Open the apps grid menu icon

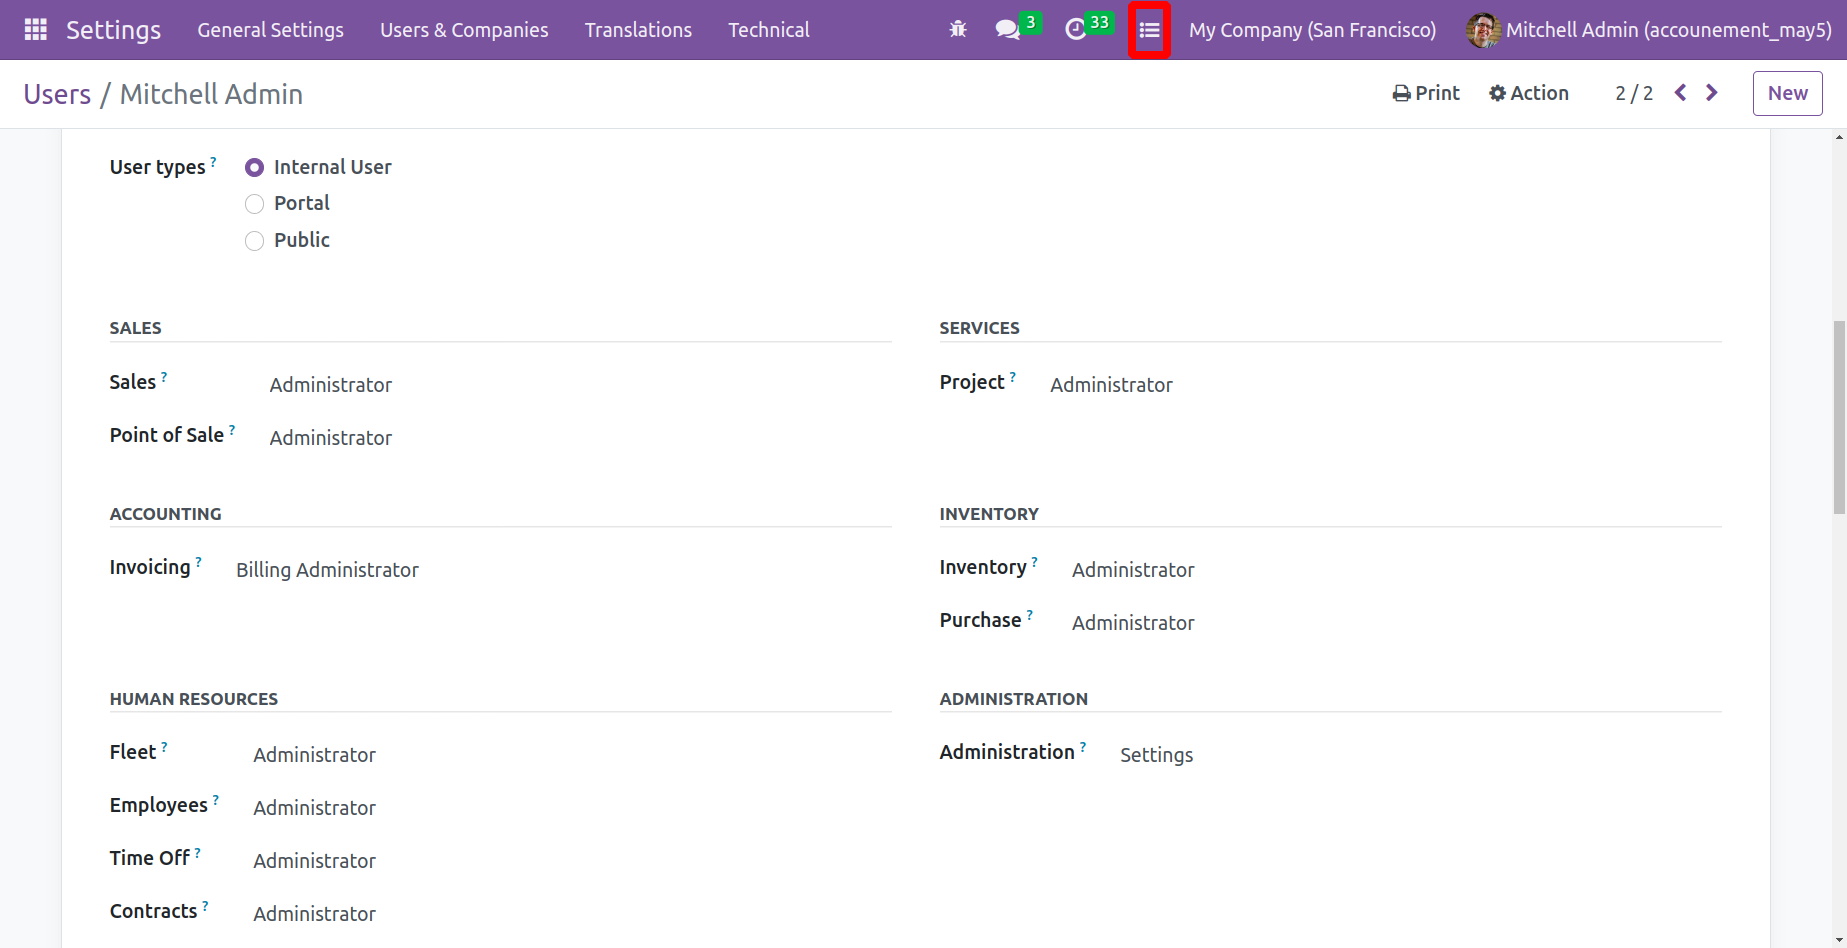(x=36, y=30)
